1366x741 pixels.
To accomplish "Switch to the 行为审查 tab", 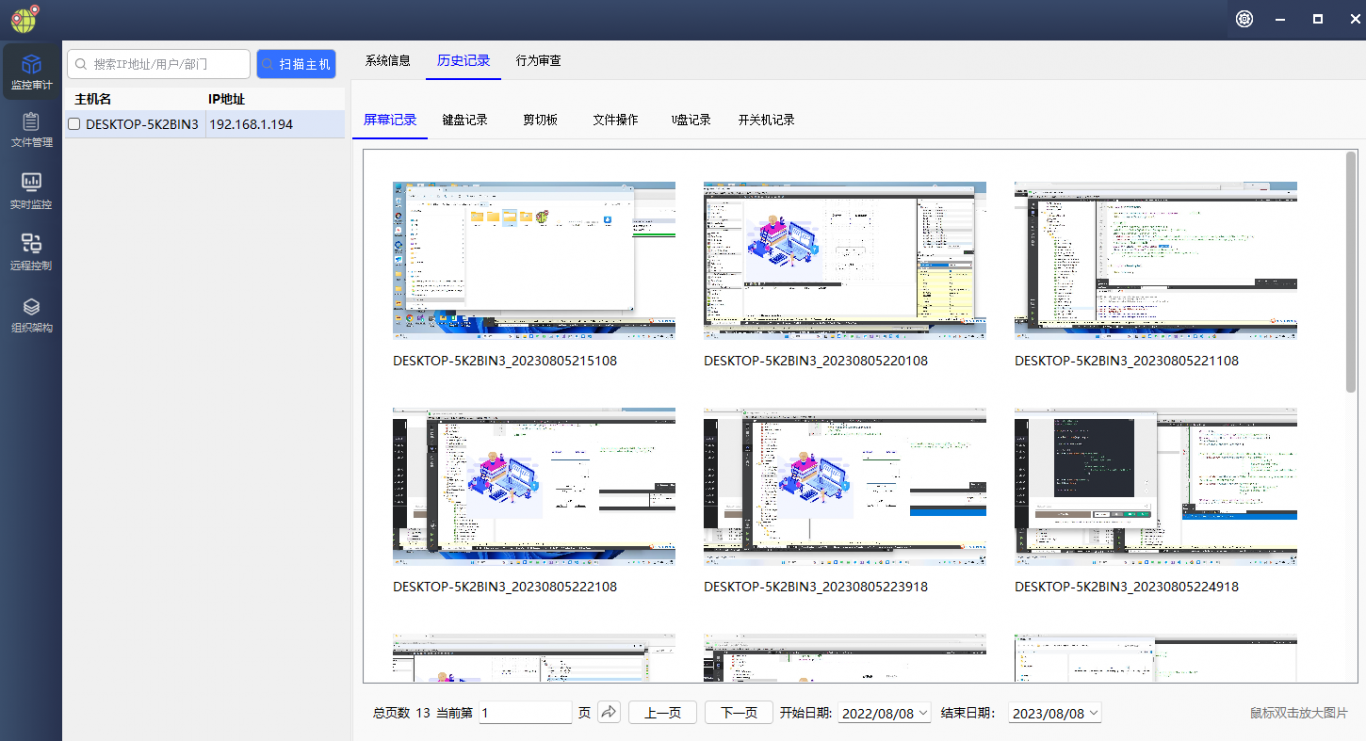I will click(x=538, y=60).
